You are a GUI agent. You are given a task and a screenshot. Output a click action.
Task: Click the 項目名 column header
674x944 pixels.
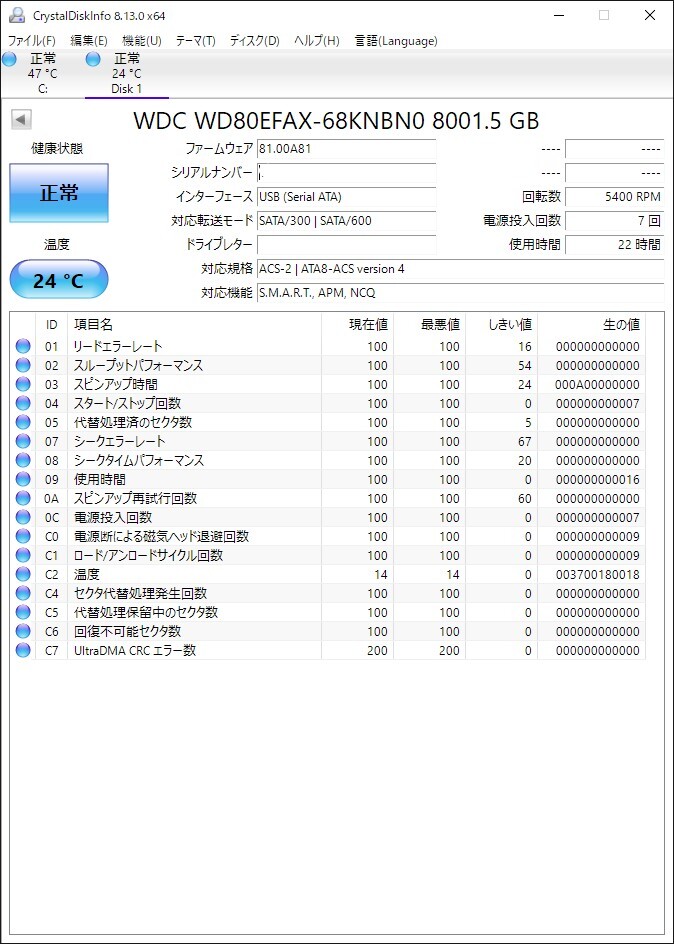pos(94,325)
